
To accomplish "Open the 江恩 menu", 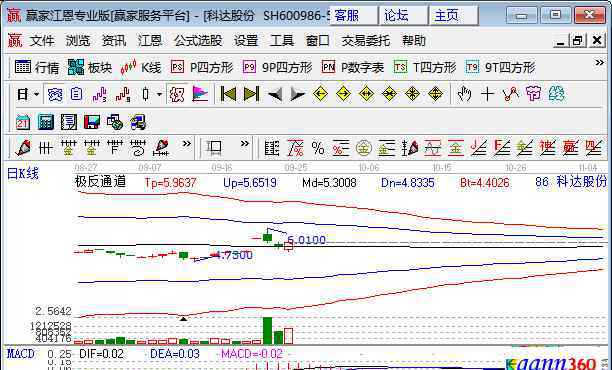I will (x=150, y=41).
